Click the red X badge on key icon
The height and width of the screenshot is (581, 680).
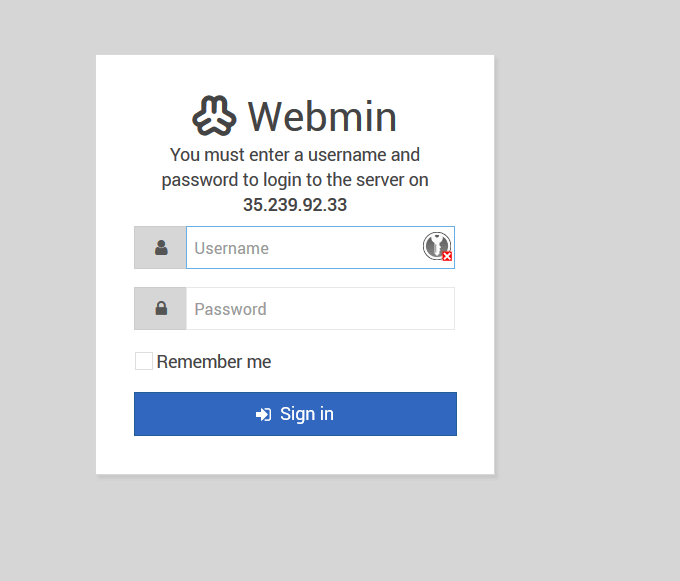pos(447,256)
